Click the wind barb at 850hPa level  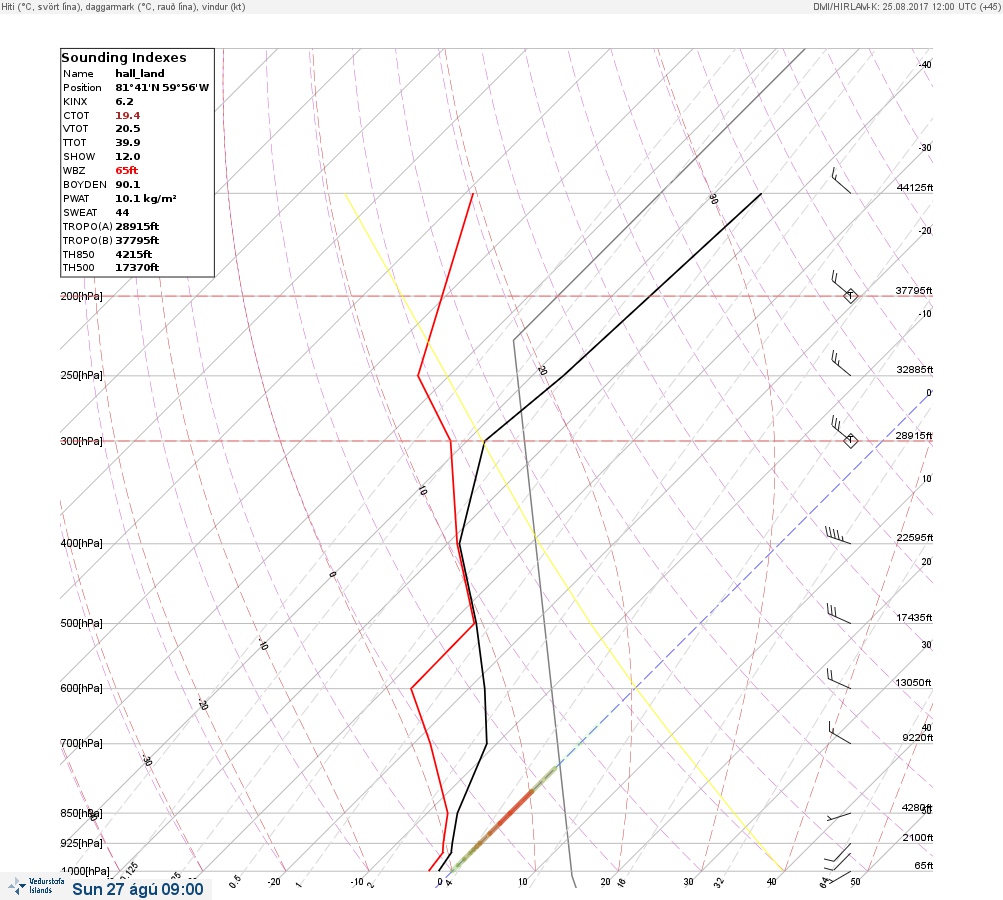click(839, 816)
